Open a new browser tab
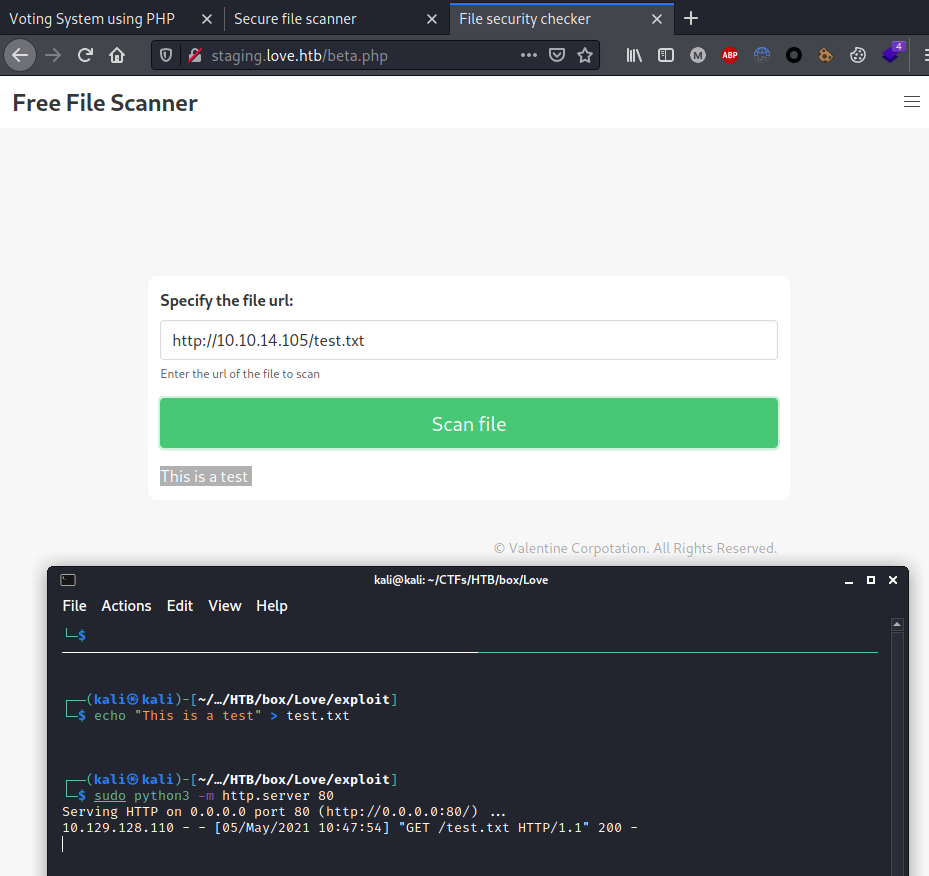The image size is (929, 876). [x=691, y=18]
